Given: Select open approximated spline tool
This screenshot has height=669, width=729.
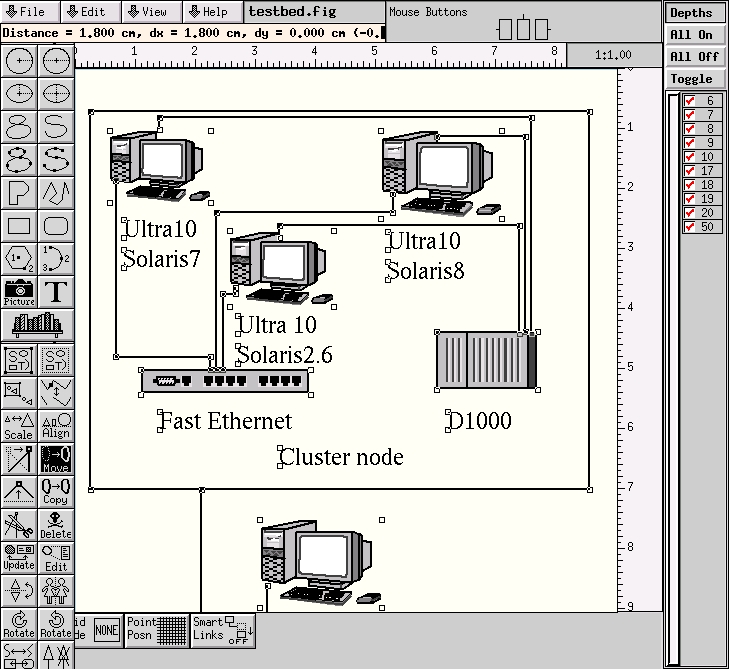Looking at the screenshot, I should pyautogui.click(x=56, y=126).
